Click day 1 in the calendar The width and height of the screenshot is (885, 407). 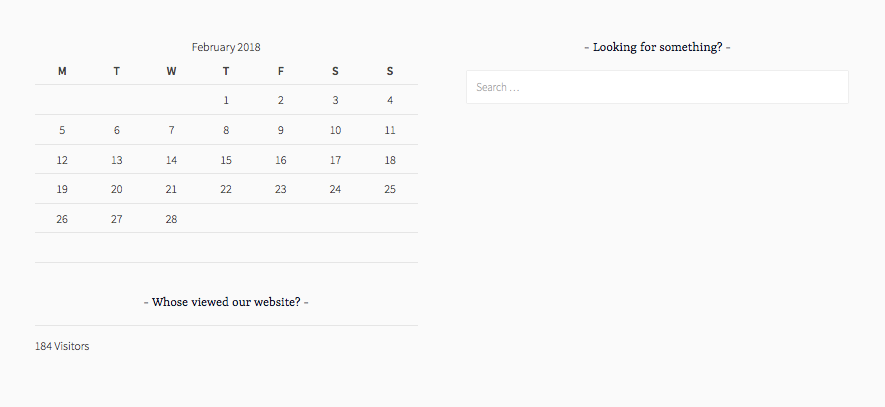click(x=226, y=100)
